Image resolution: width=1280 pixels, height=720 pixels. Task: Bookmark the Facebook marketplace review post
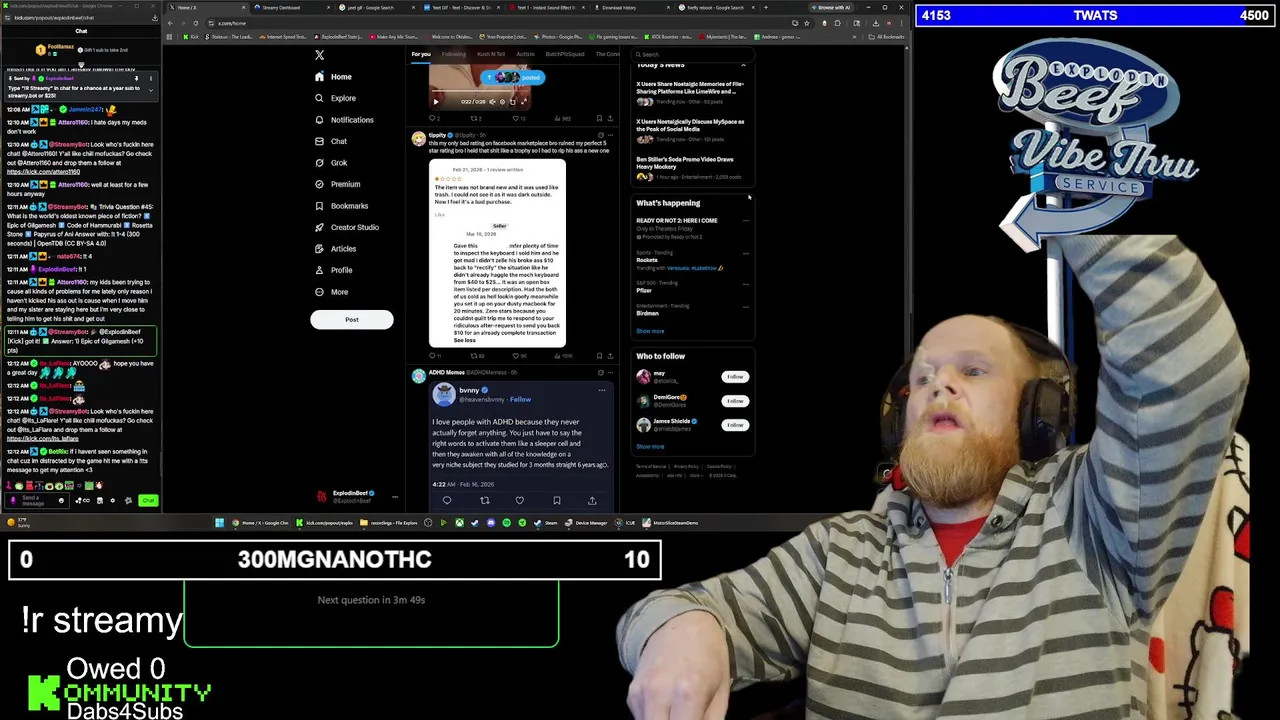point(599,355)
